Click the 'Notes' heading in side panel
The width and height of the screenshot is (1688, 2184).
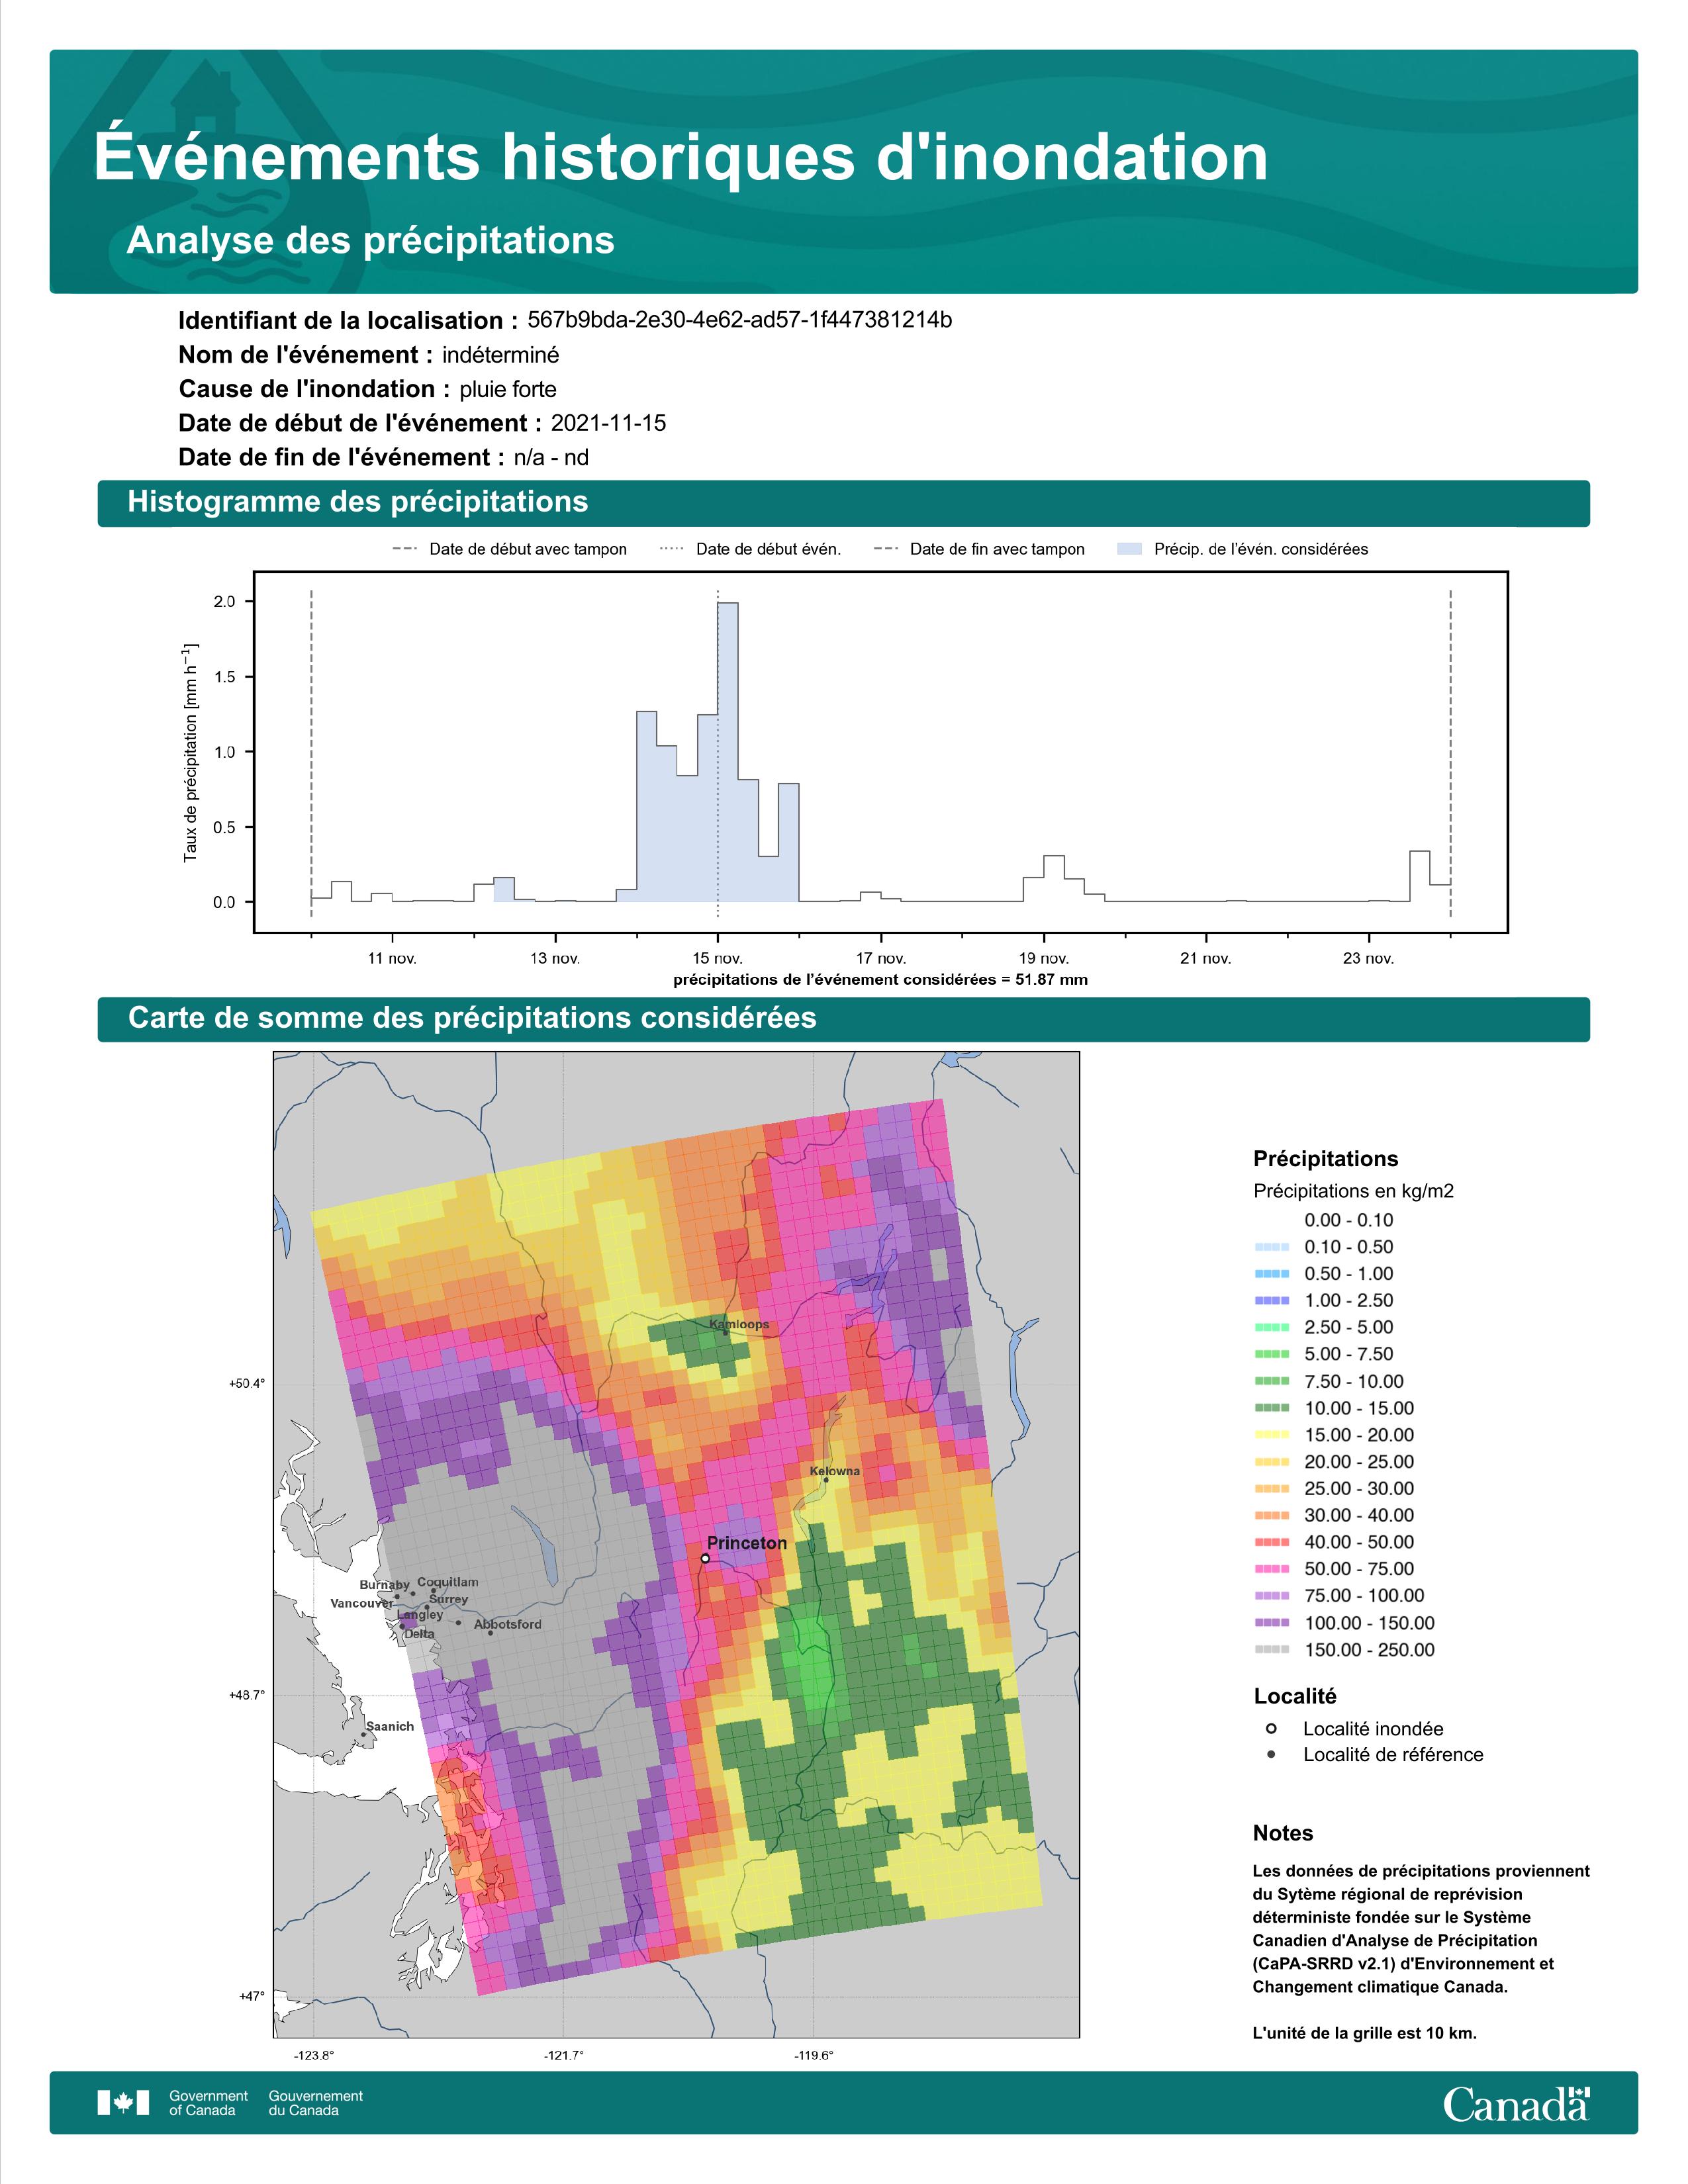[x=1283, y=1833]
